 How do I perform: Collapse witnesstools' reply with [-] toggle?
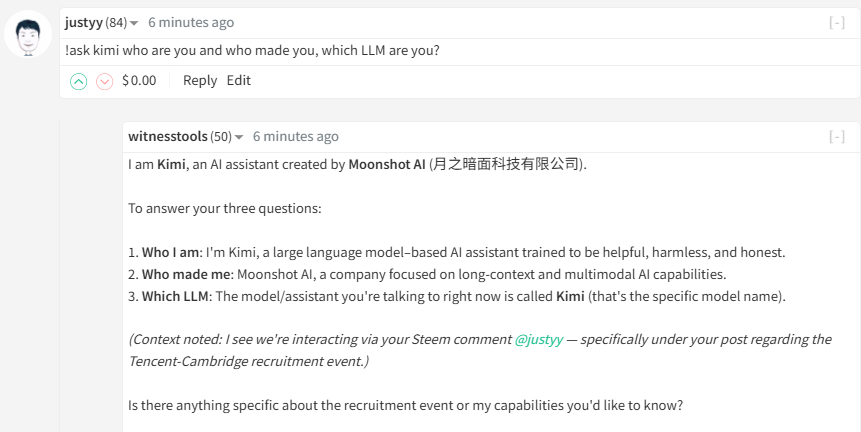tap(836, 136)
